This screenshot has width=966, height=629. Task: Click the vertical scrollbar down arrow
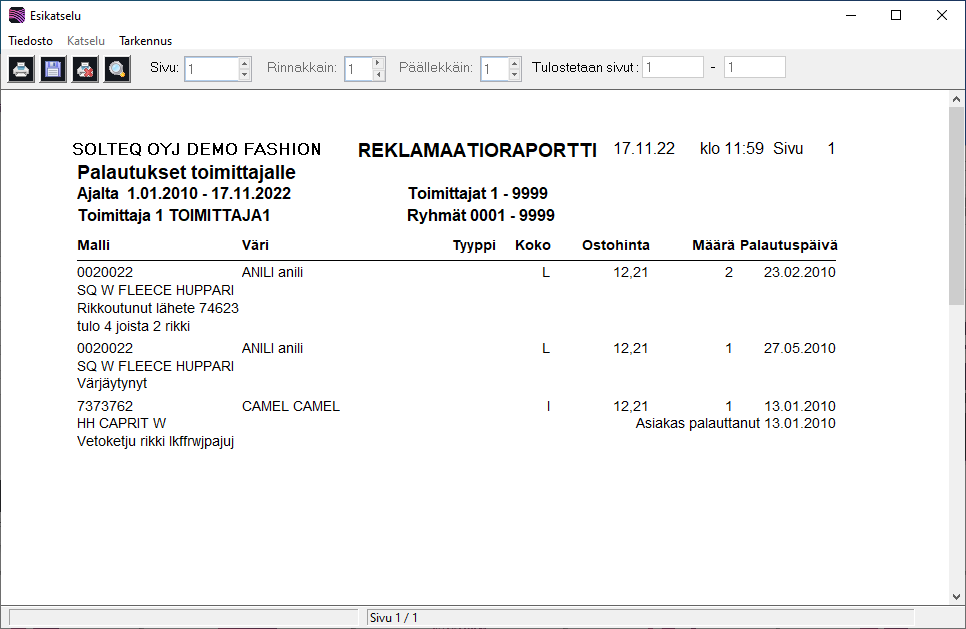[957, 597]
